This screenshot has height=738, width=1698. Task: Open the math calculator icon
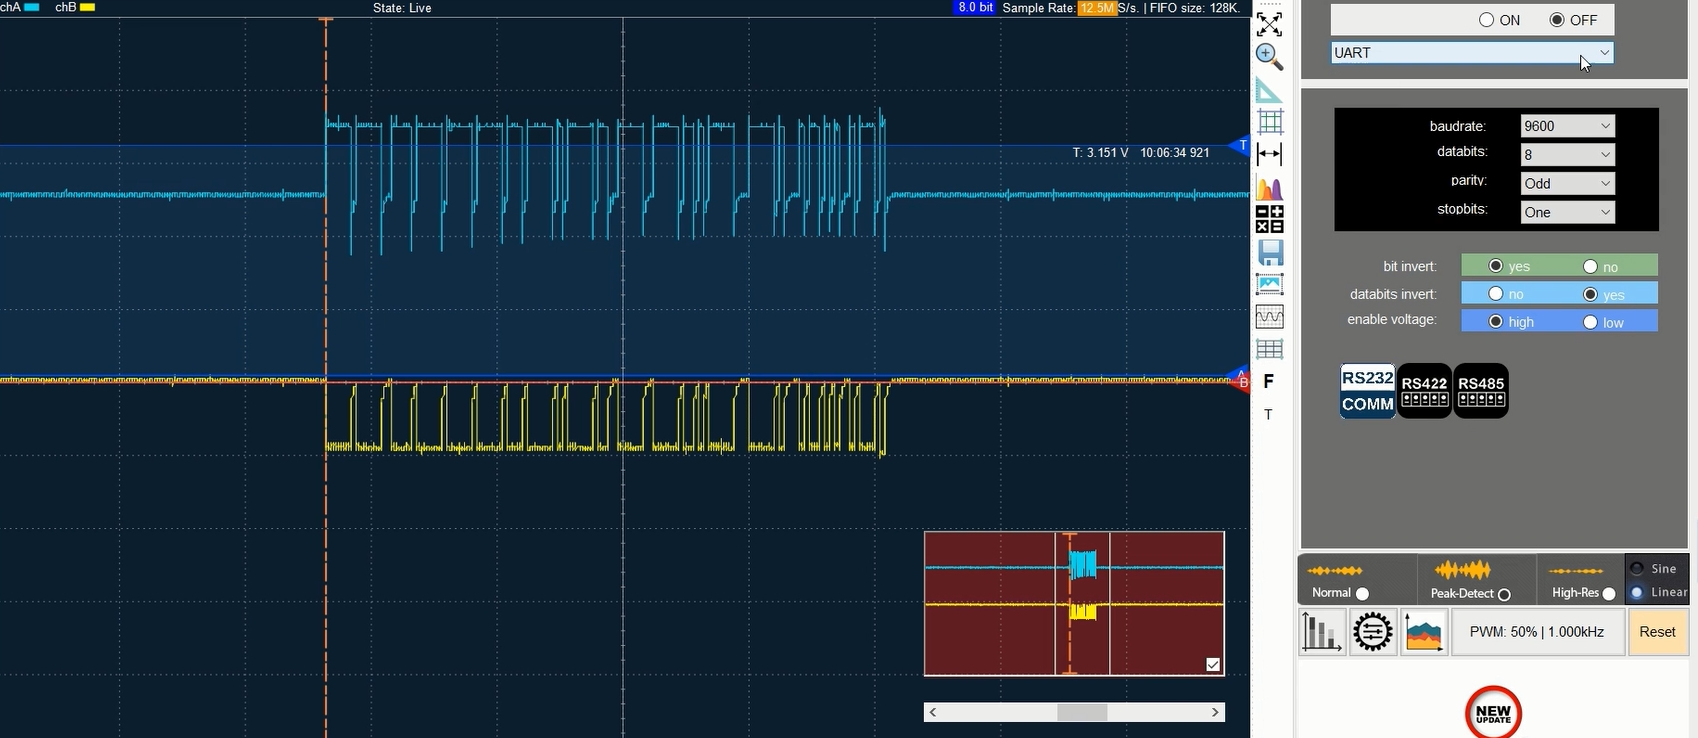pos(1269,219)
